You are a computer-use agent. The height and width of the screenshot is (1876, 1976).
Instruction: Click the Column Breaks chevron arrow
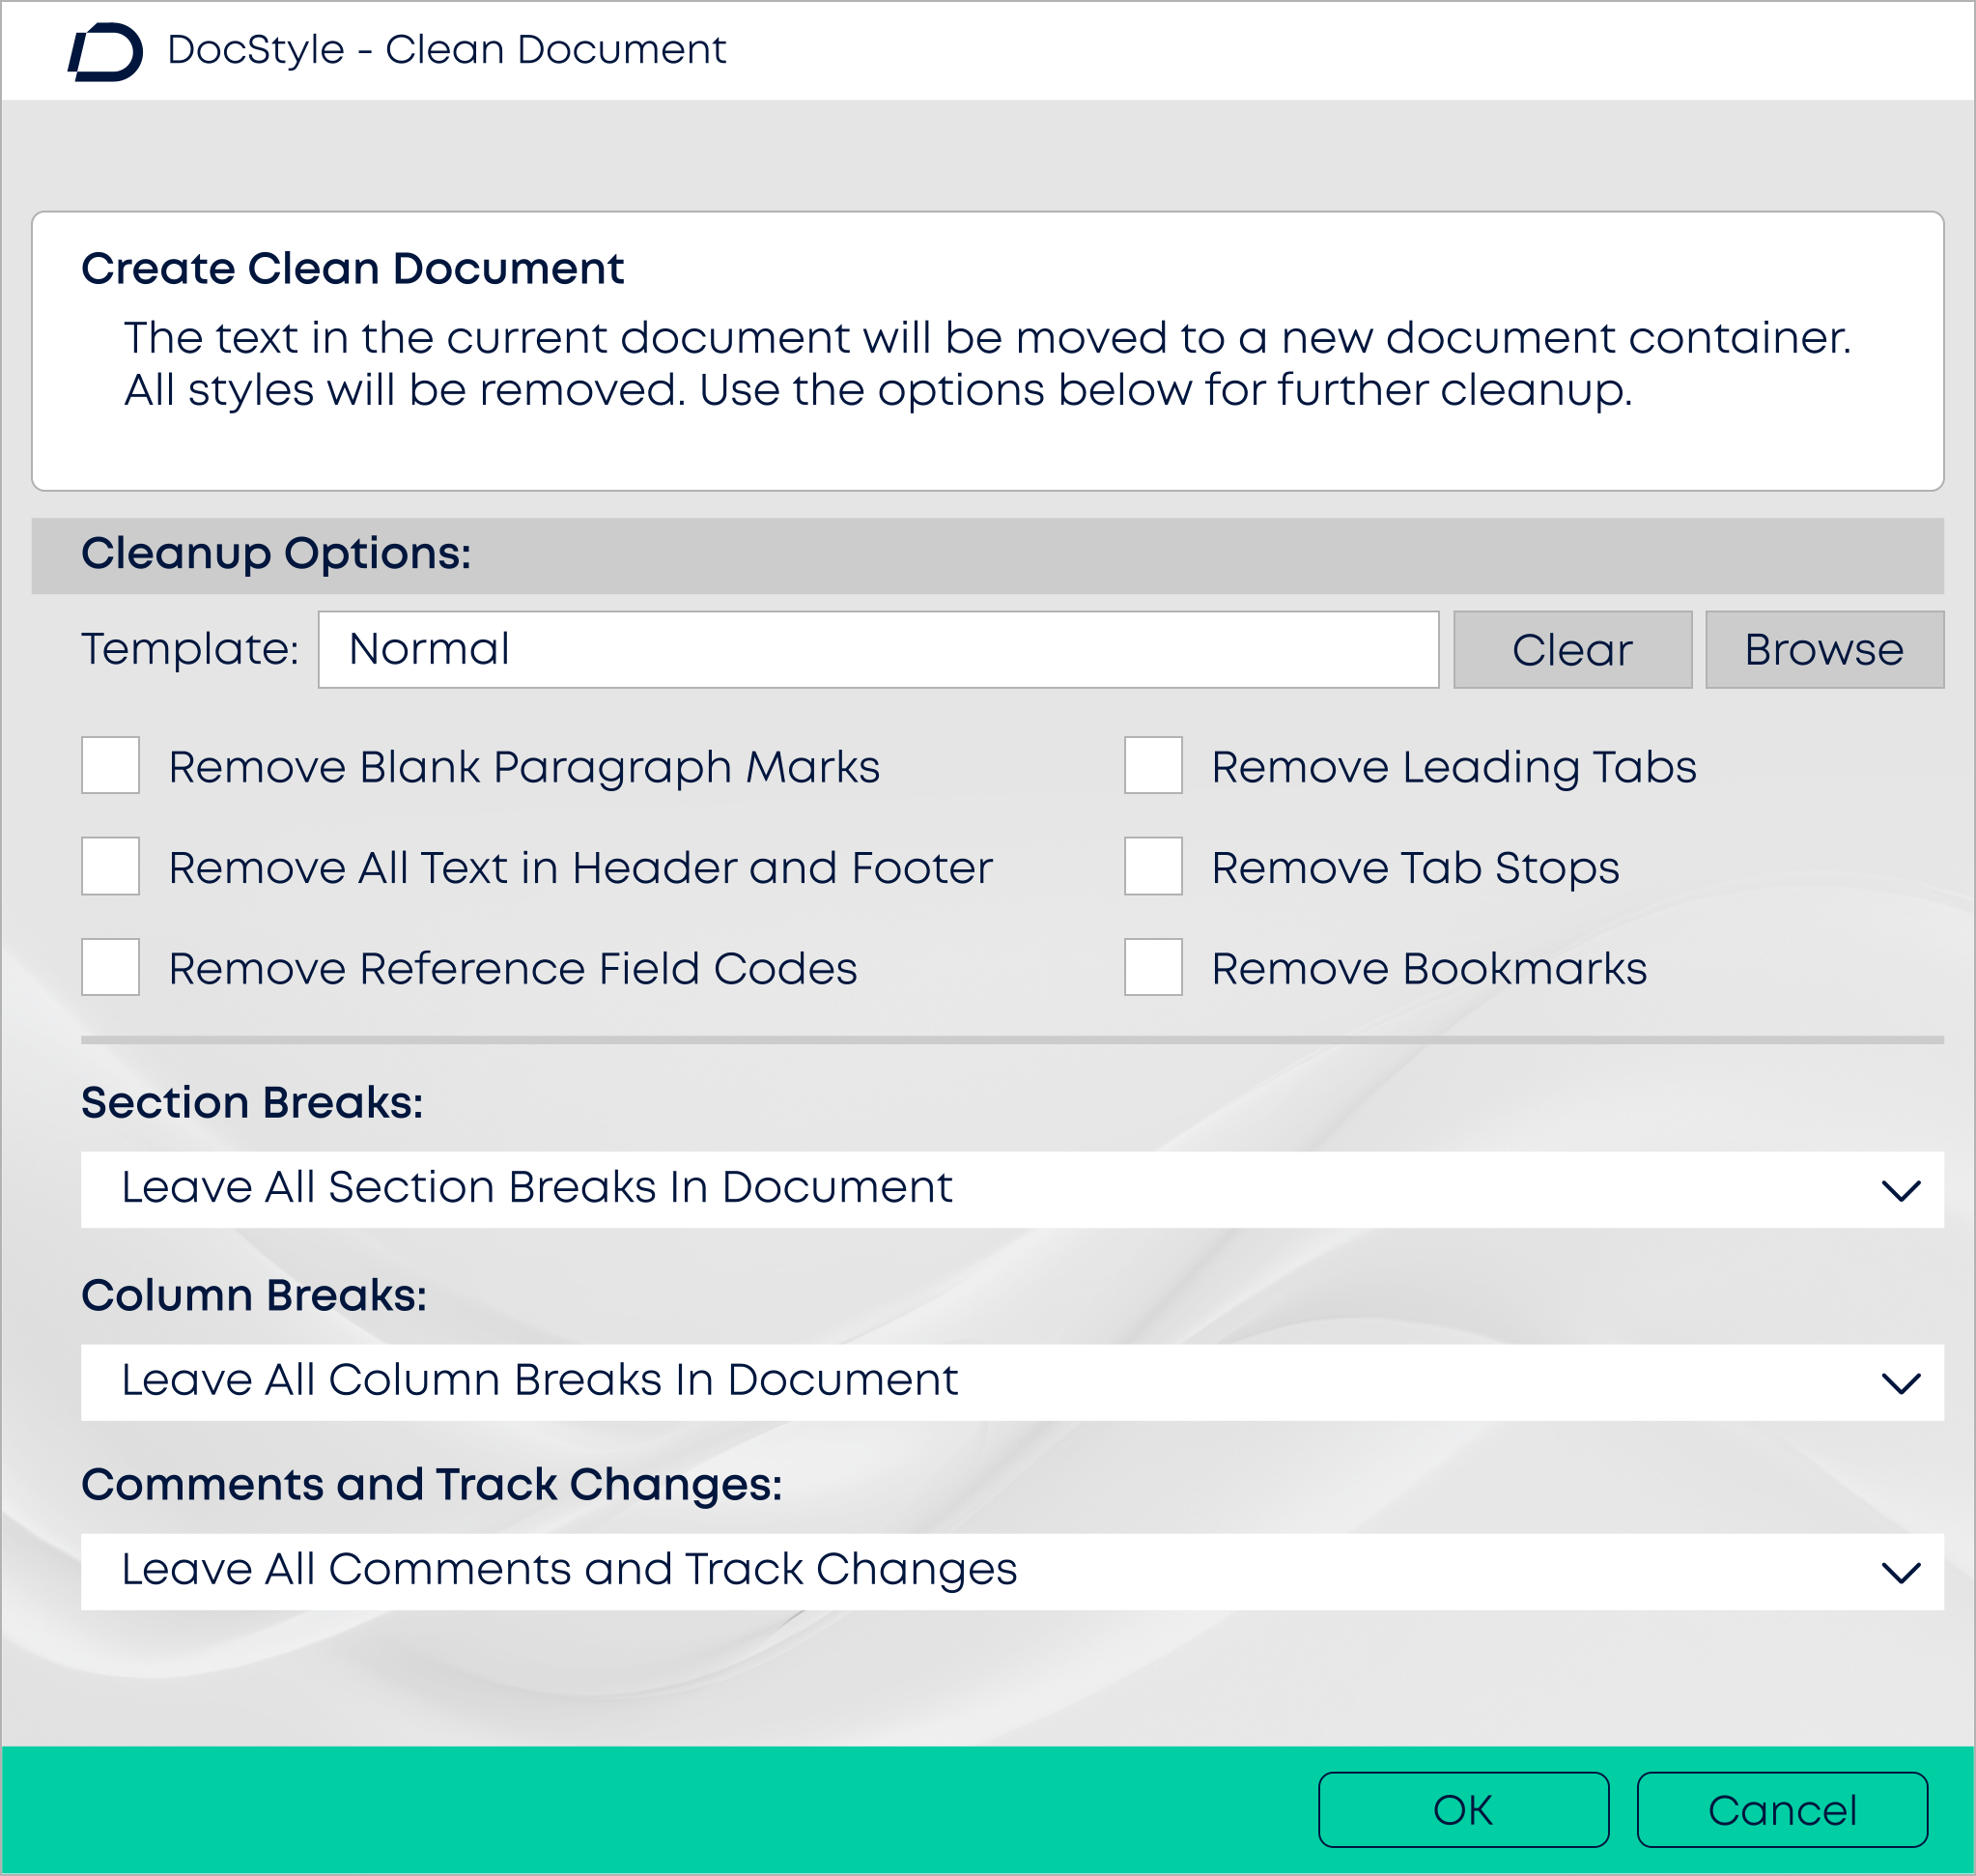(1900, 1383)
